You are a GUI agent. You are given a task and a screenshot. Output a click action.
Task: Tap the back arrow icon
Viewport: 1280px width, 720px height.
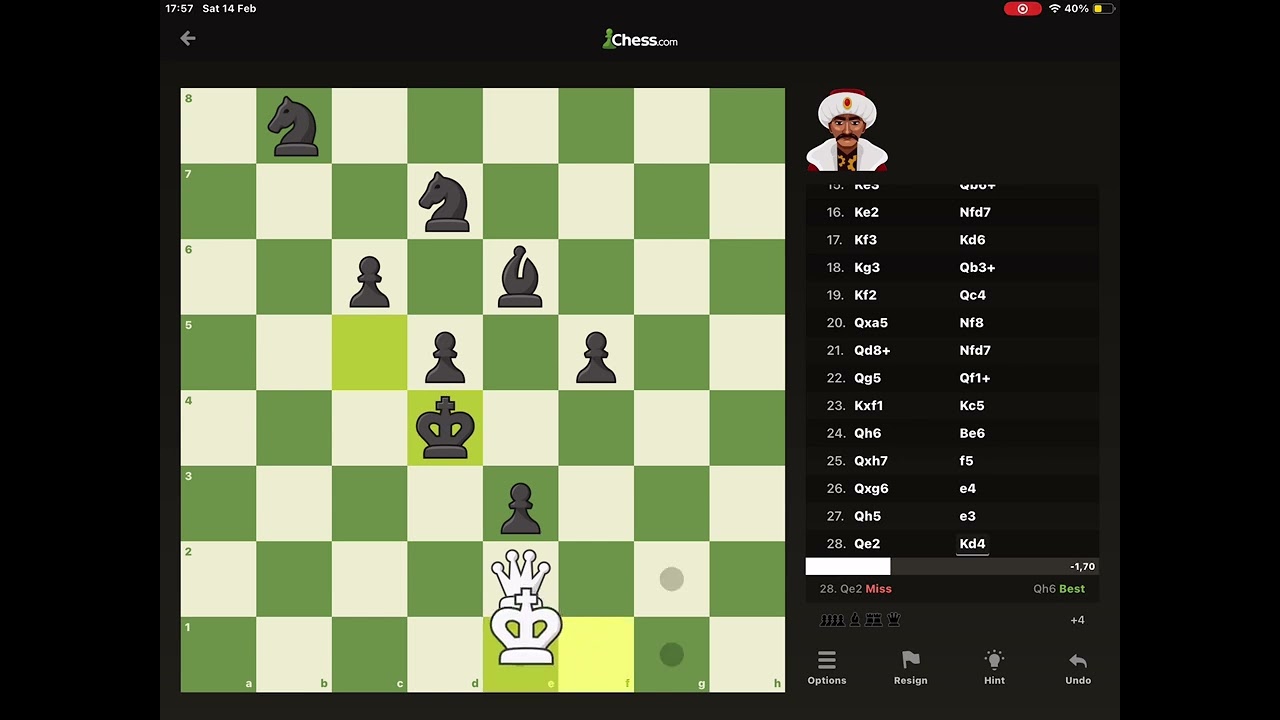pyautogui.click(x=188, y=38)
